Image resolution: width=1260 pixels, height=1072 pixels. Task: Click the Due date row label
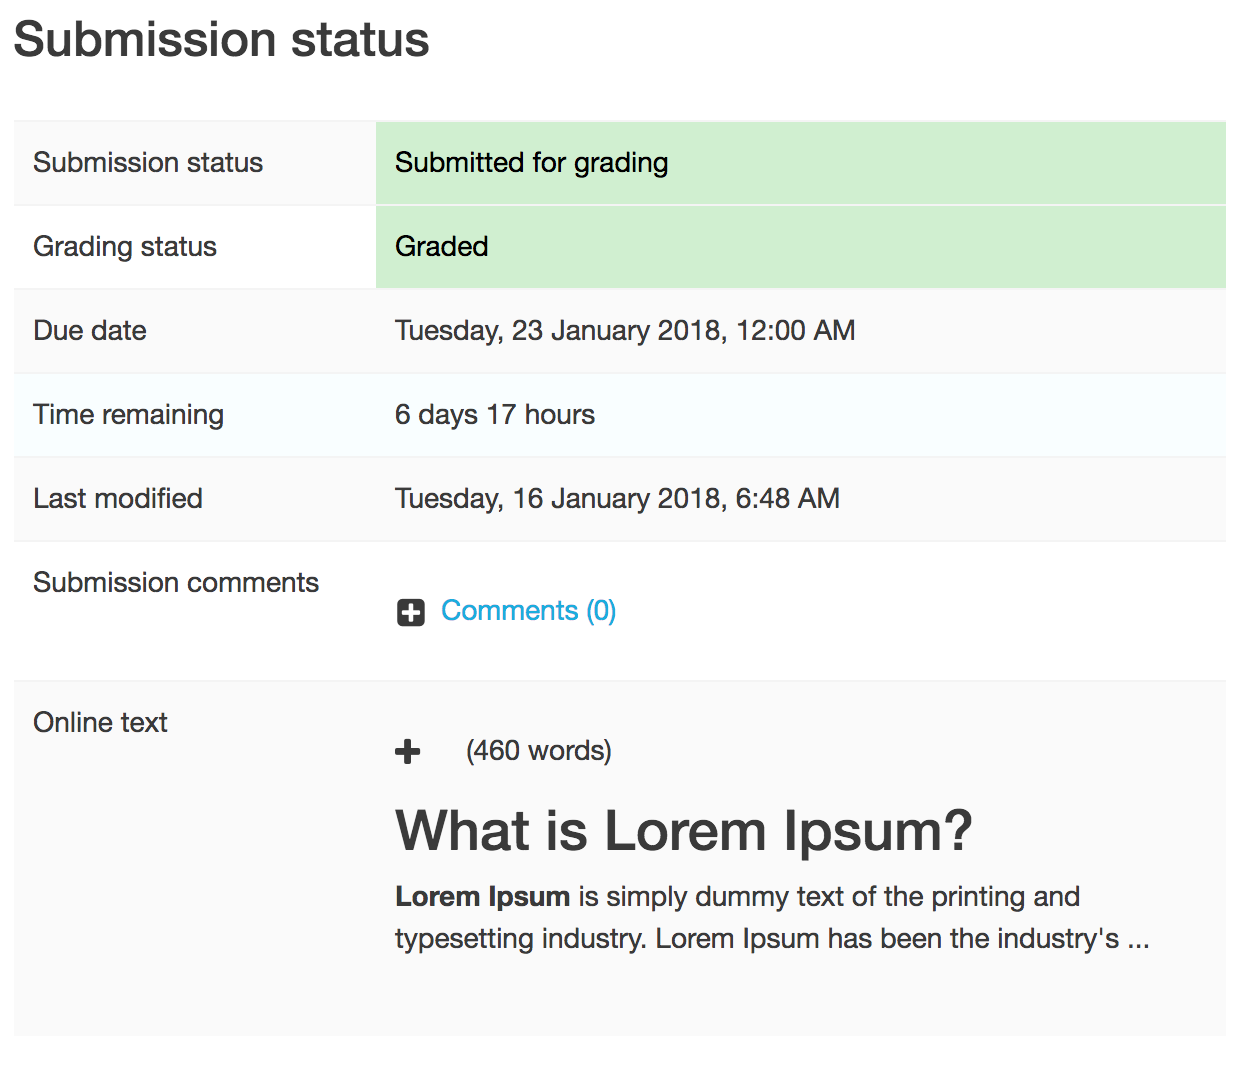[x=90, y=331]
